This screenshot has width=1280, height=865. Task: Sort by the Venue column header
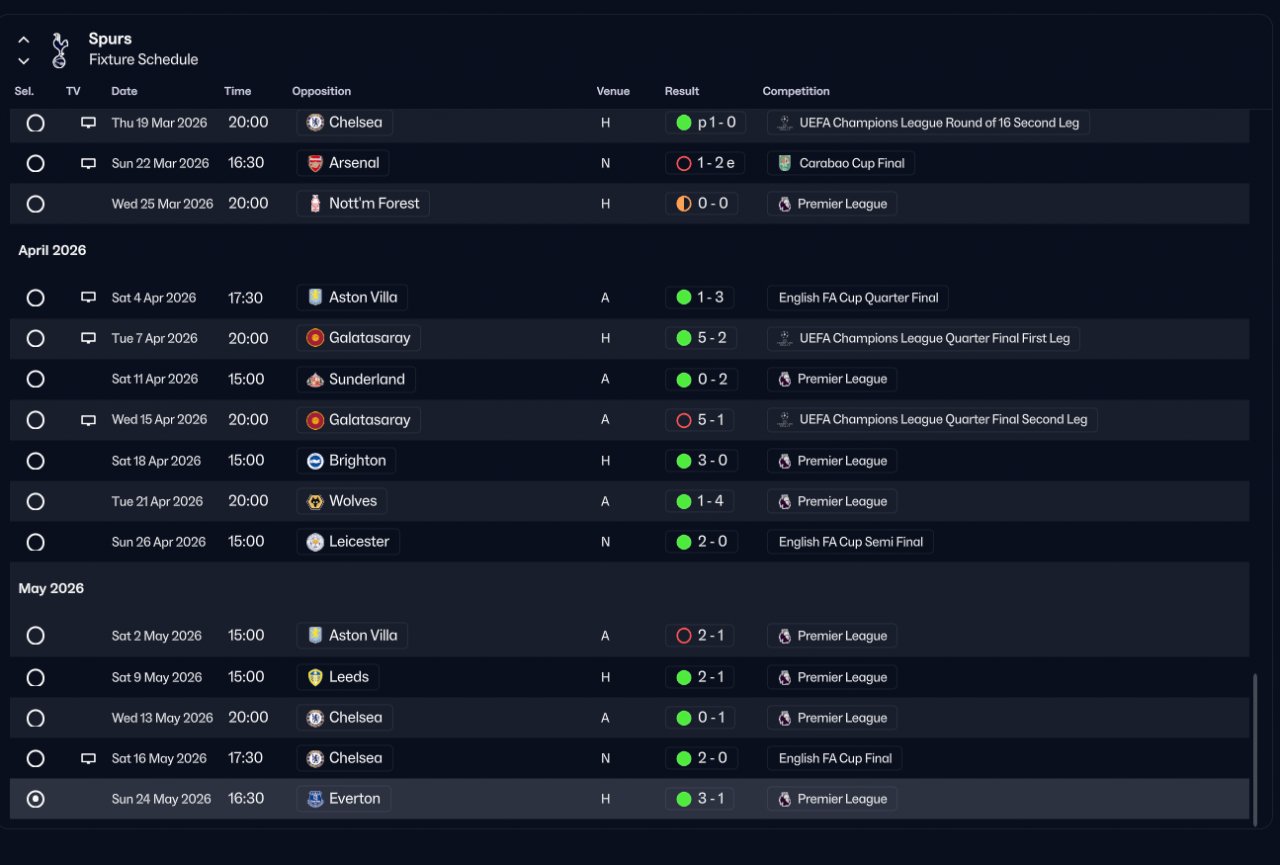point(613,91)
